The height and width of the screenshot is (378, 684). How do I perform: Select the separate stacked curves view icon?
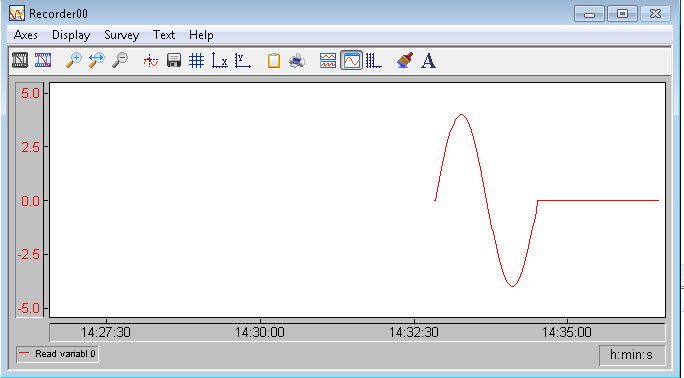328,60
